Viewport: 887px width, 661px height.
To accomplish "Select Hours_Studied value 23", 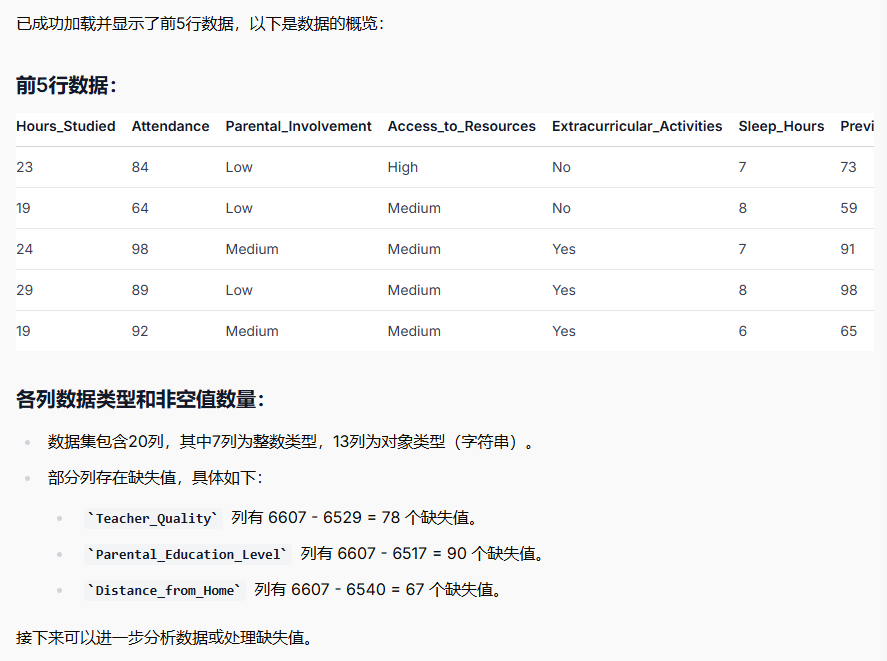I will click(x=24, y=168).
